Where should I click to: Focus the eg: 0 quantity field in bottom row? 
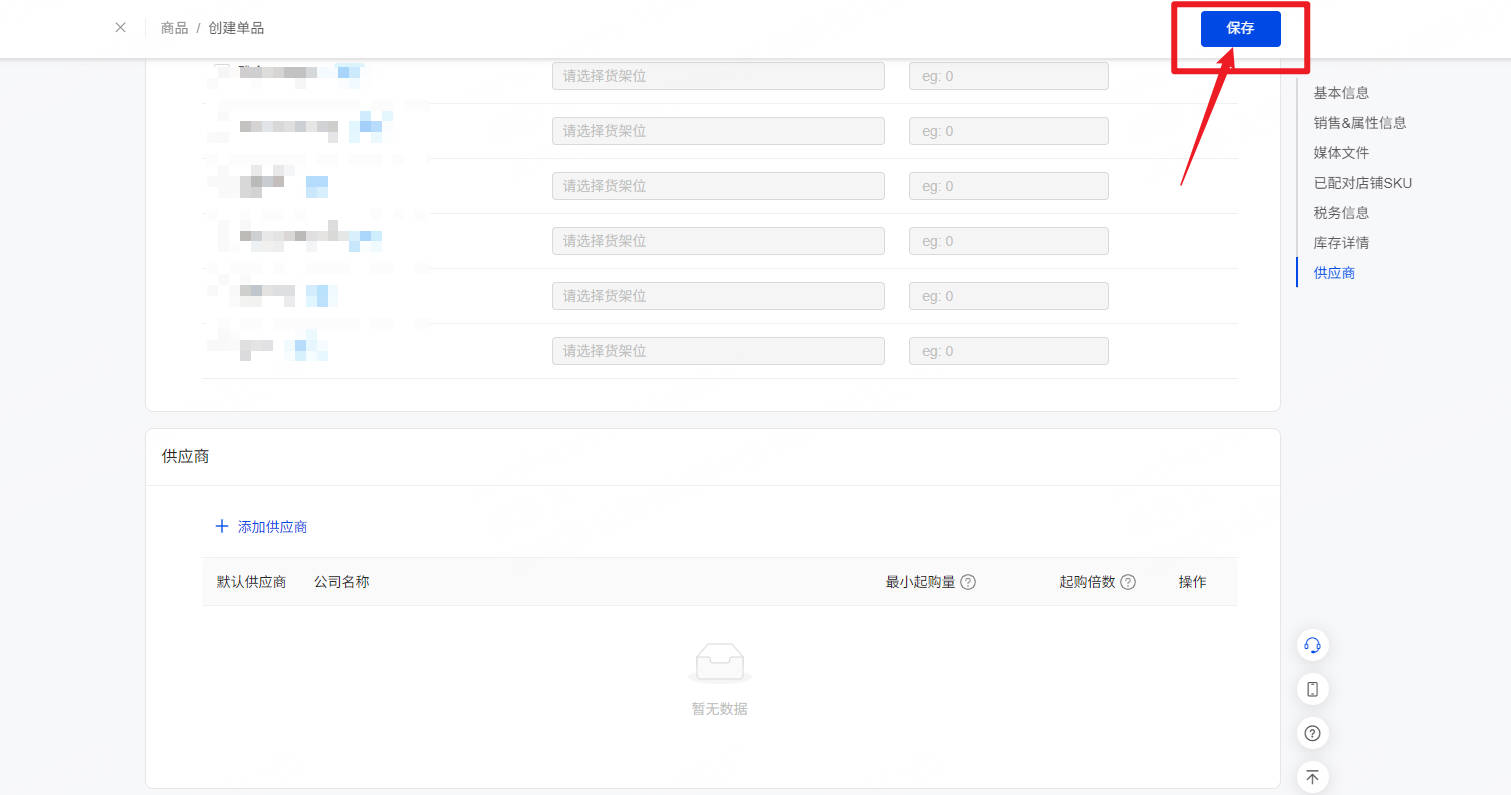[1008, 351]
